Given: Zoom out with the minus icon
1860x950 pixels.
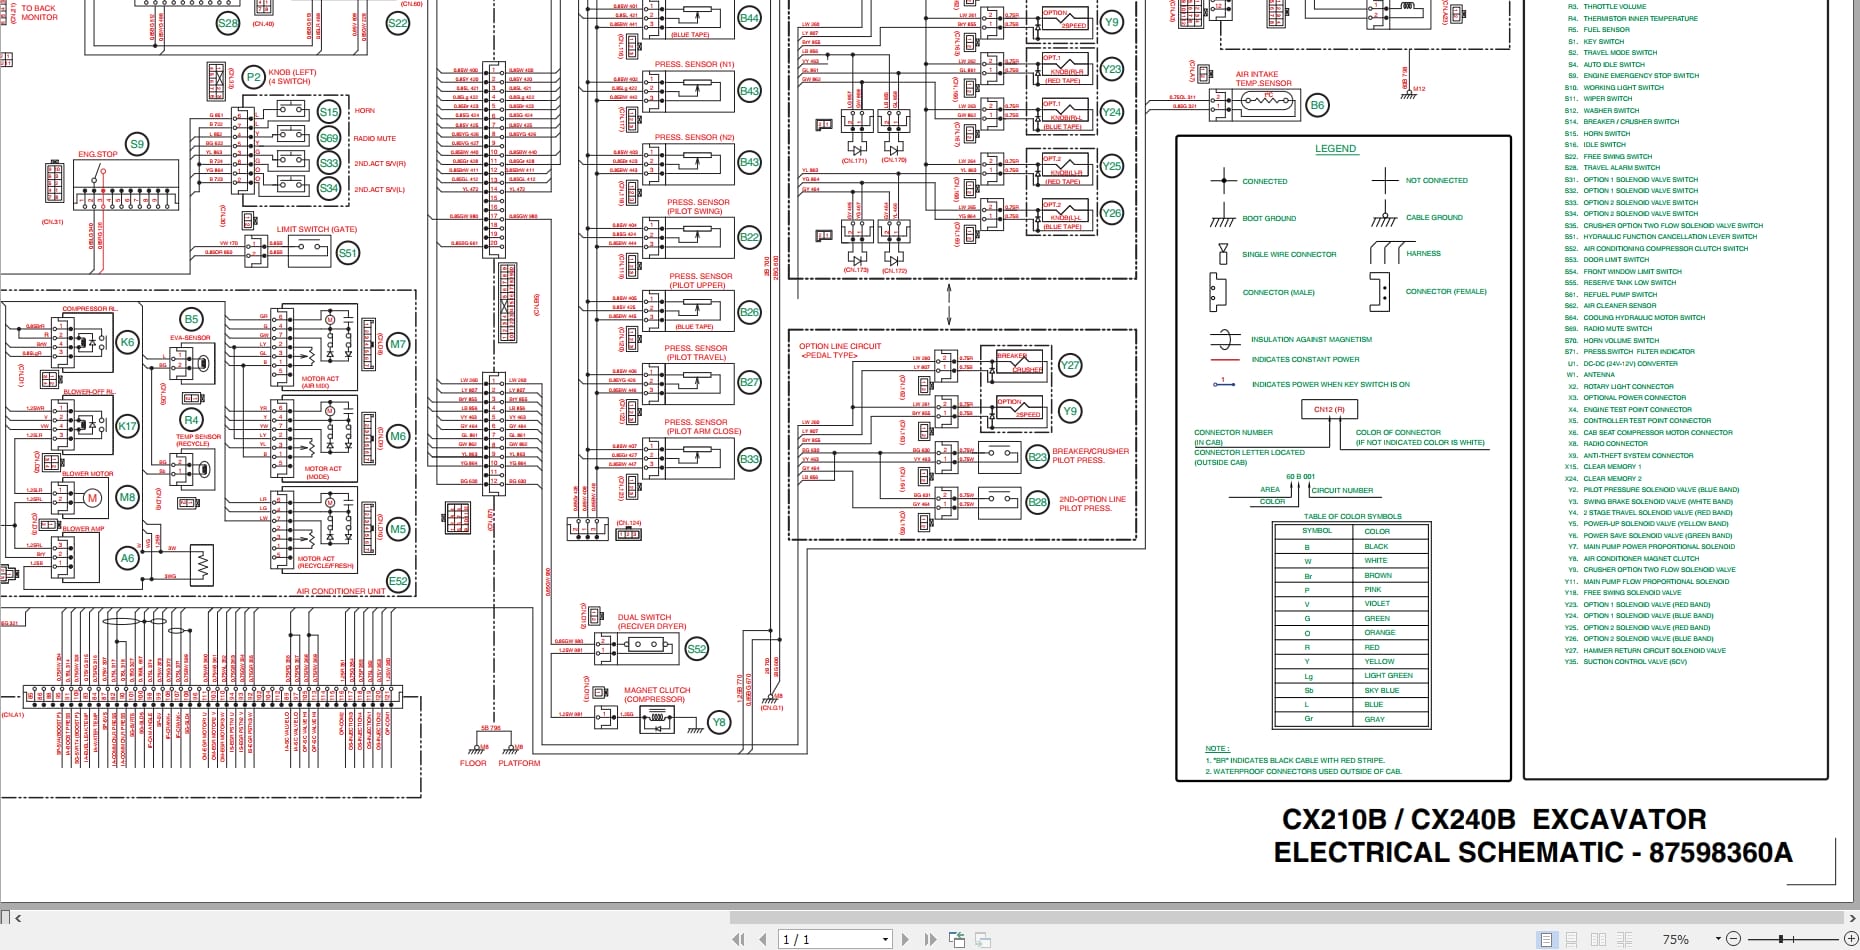Looking at the screenshot, I should [1732, 938].
